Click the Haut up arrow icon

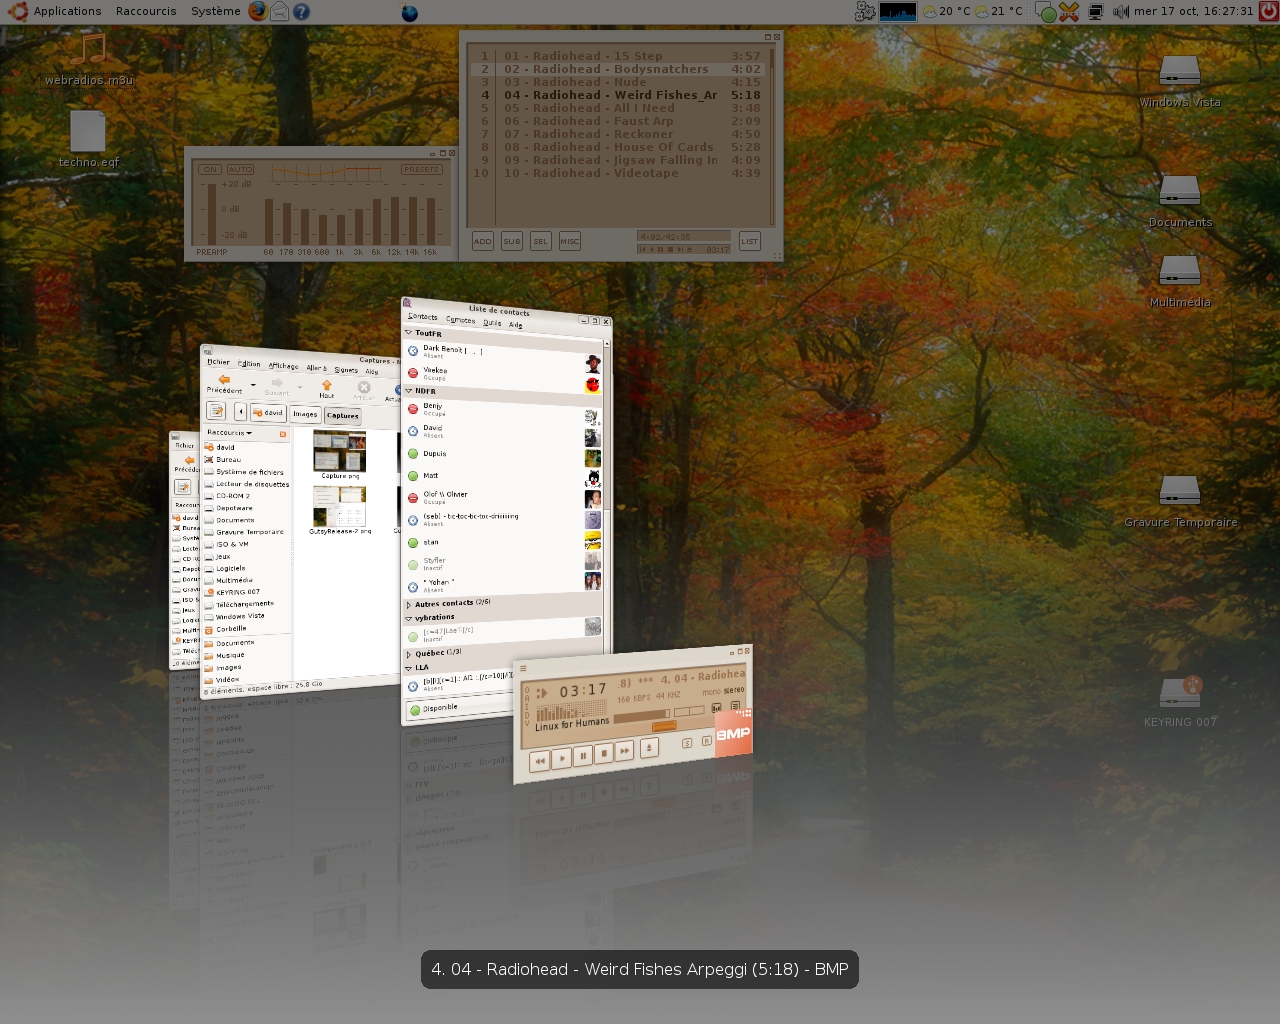coord(326,385)
